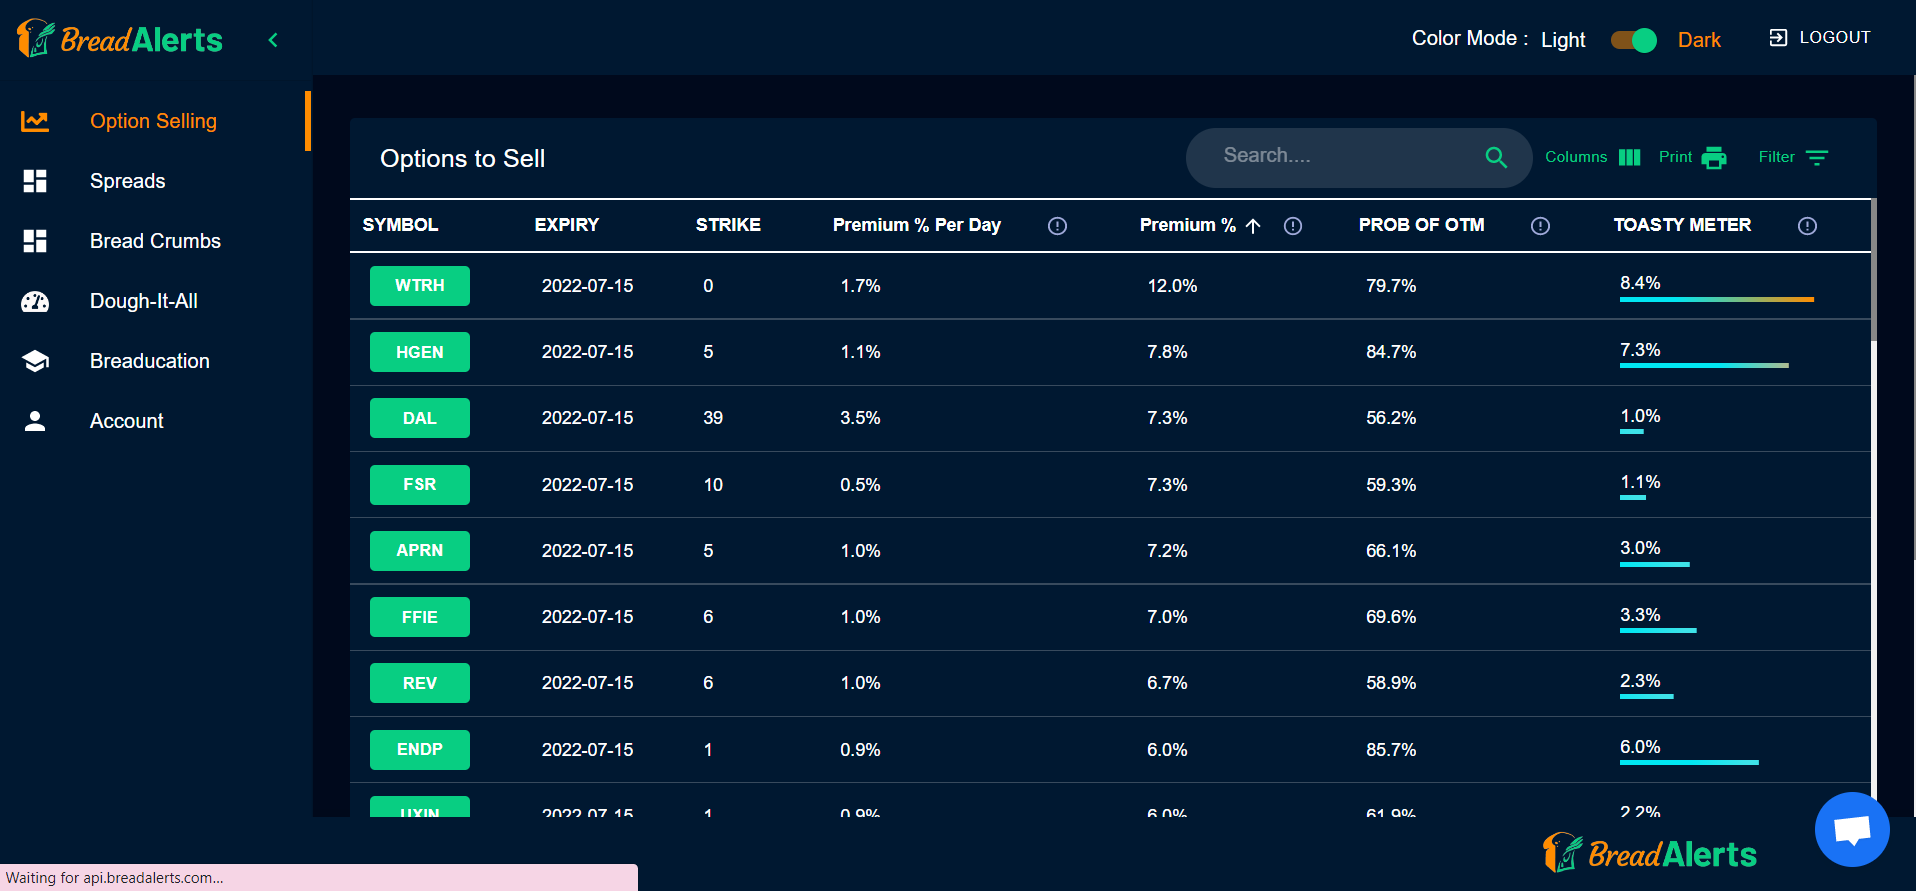
Task: Click the Premium % column header text
Action: click(1187, 225)
